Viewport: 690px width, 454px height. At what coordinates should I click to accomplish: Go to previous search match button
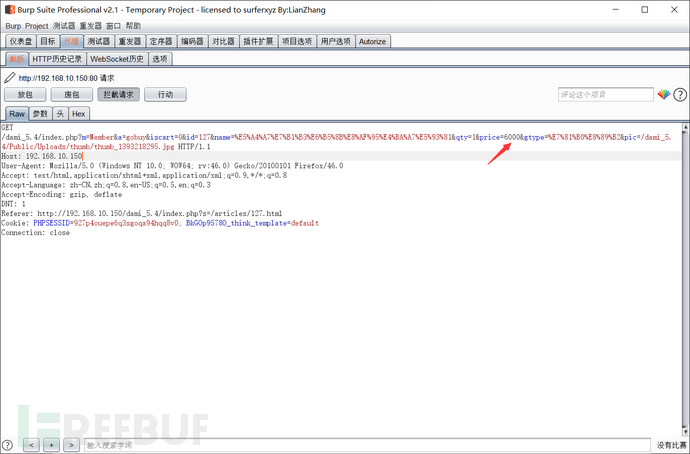pos(31,445)
